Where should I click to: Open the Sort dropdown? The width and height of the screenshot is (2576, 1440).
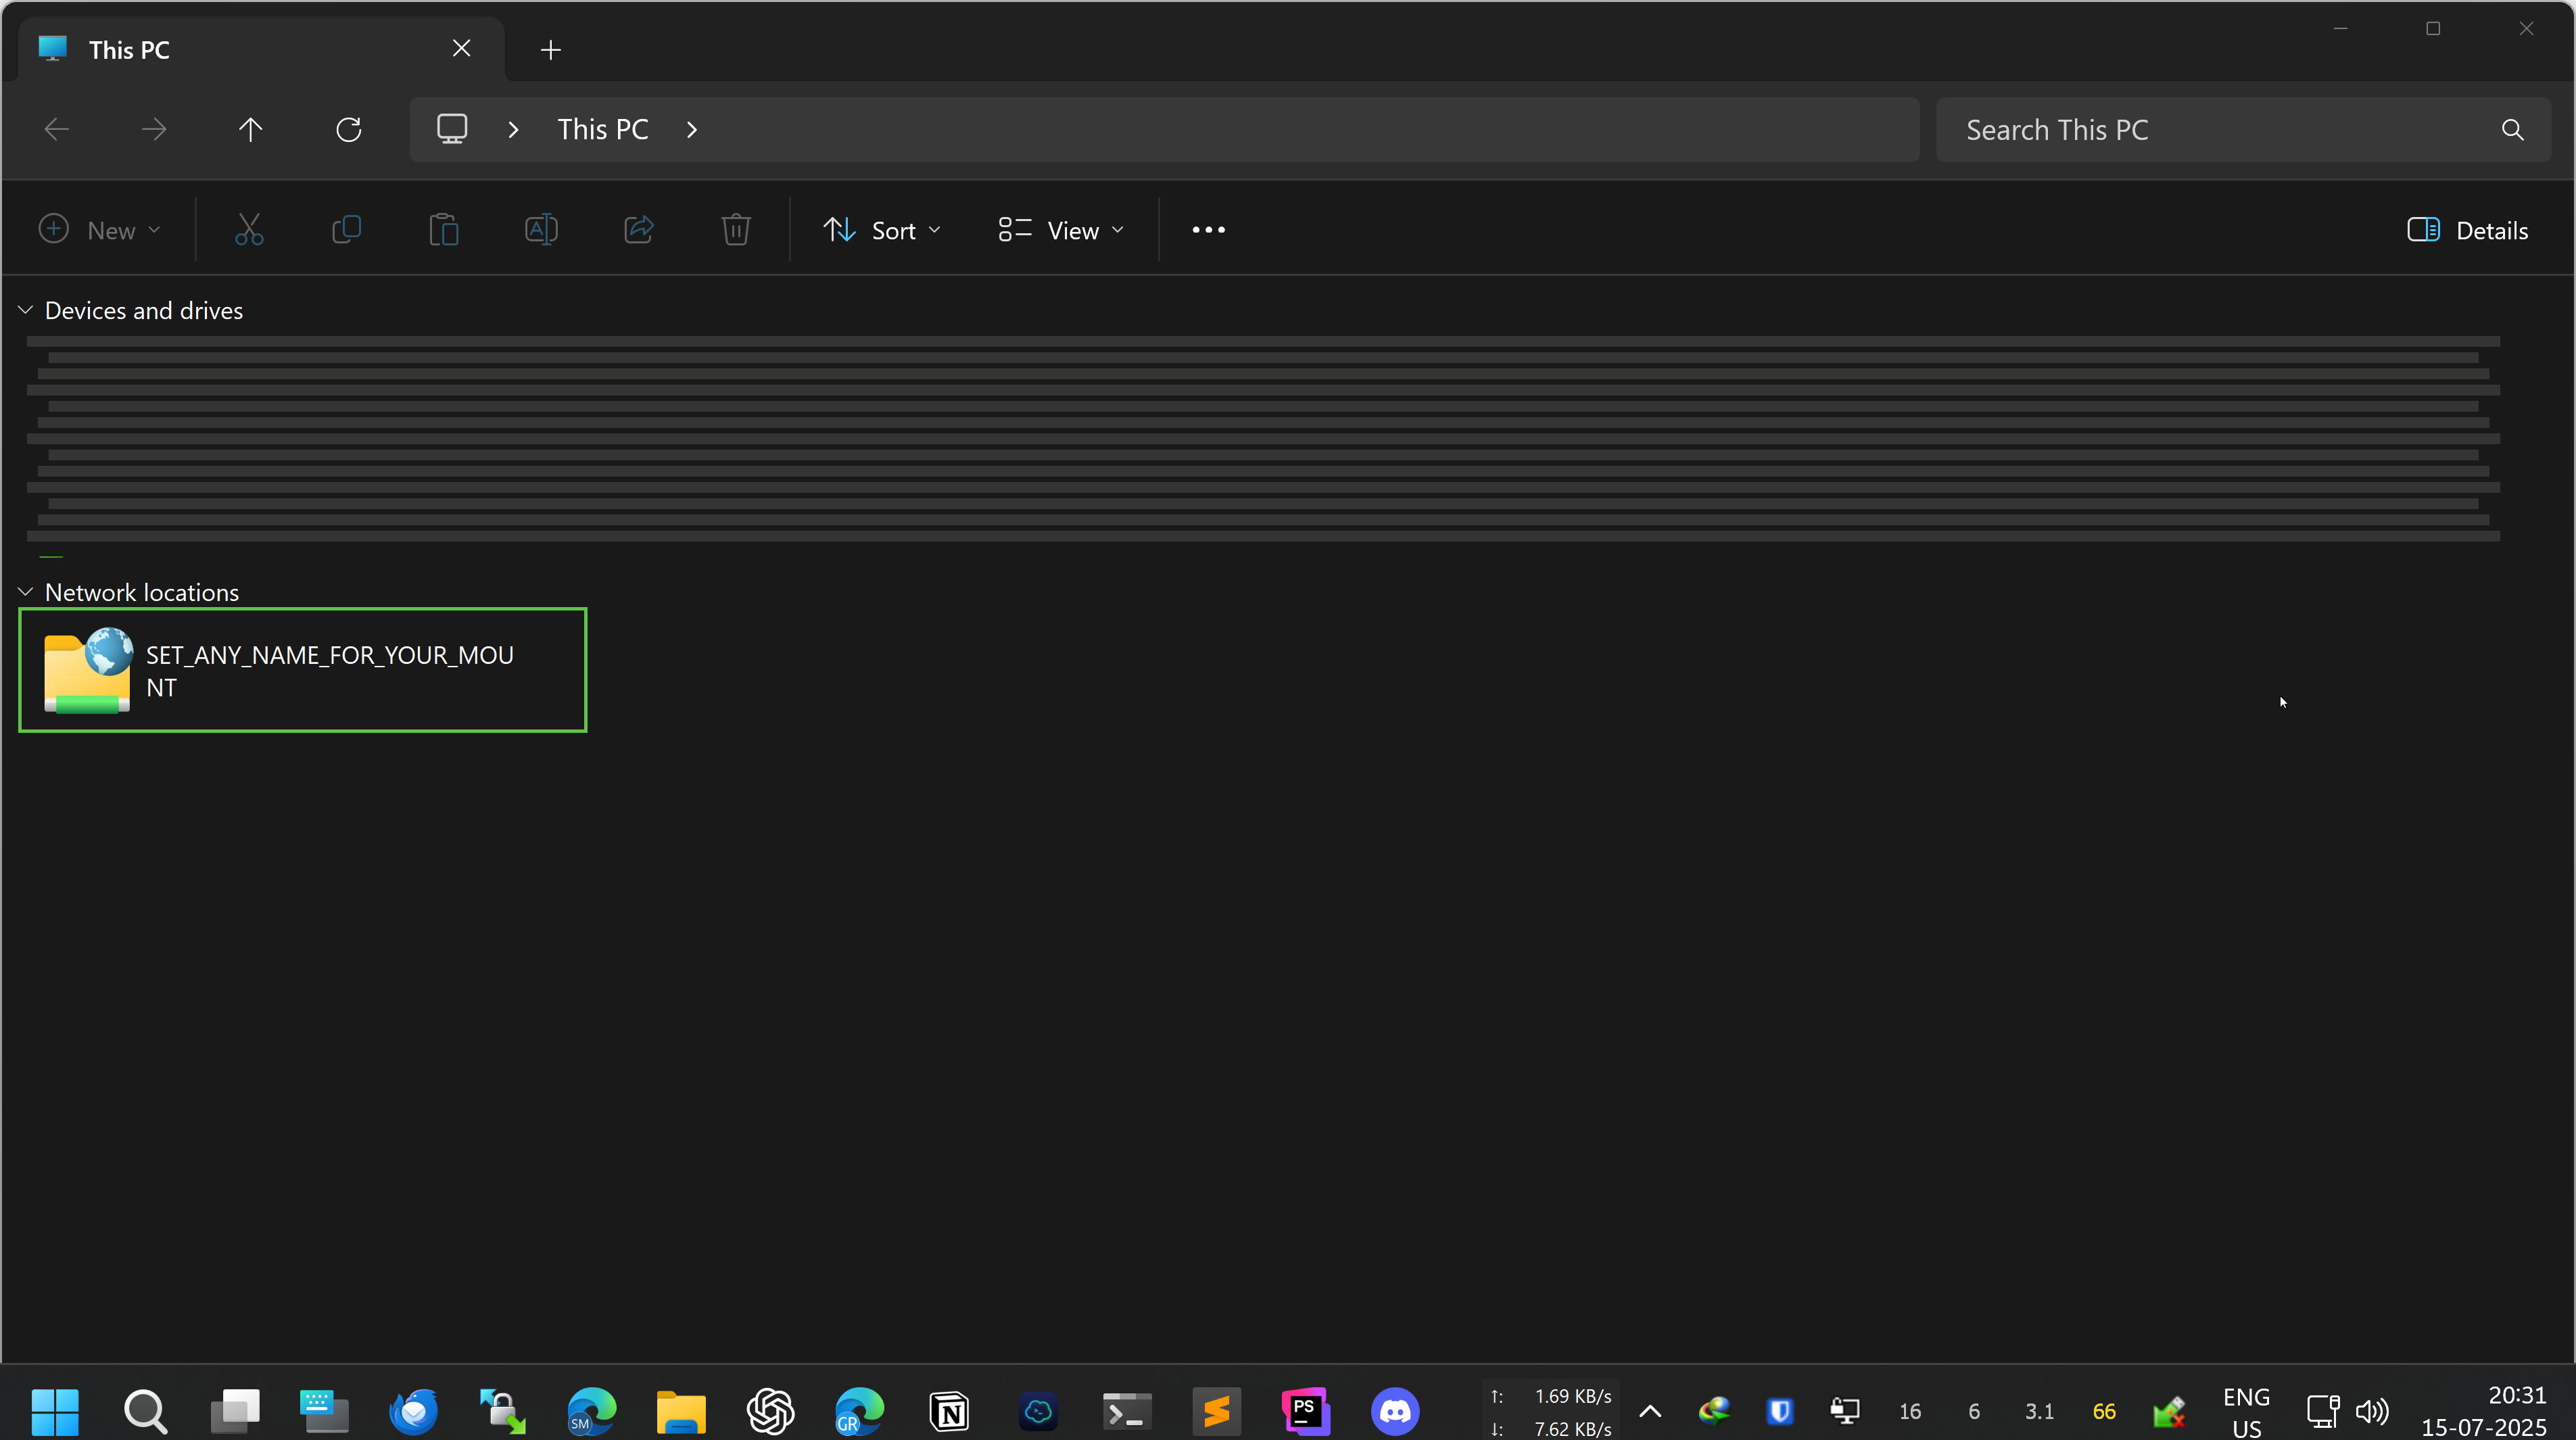[x=882, y=230]
